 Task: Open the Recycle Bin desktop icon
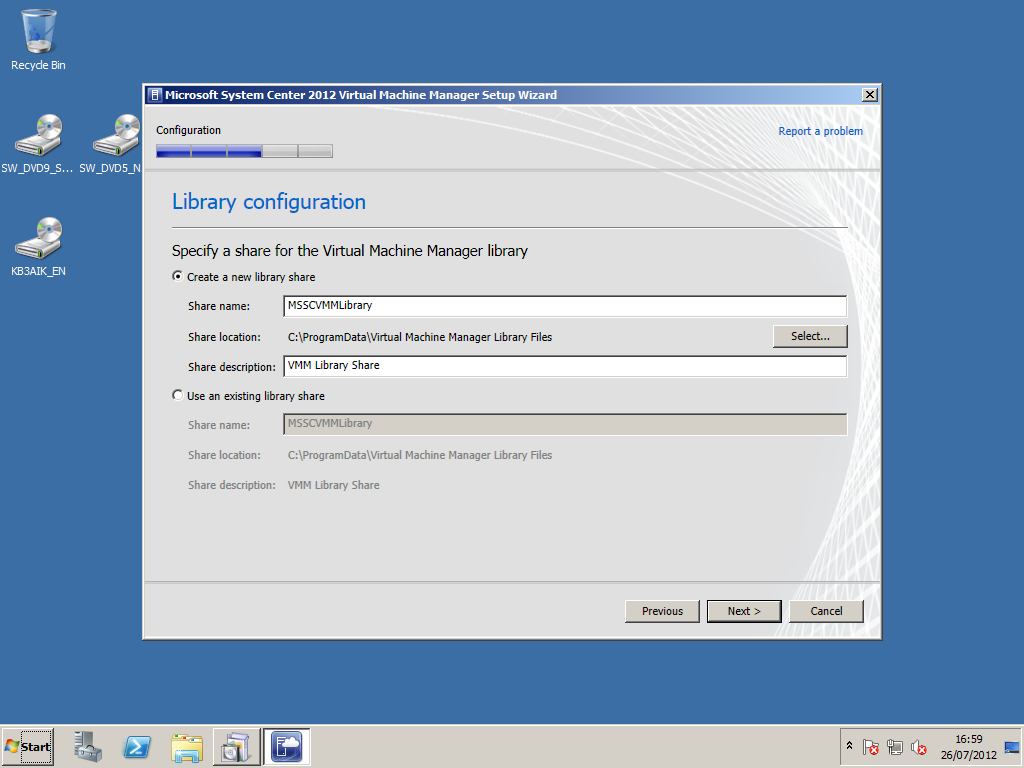pyautogui.click(x=39, y=40)
